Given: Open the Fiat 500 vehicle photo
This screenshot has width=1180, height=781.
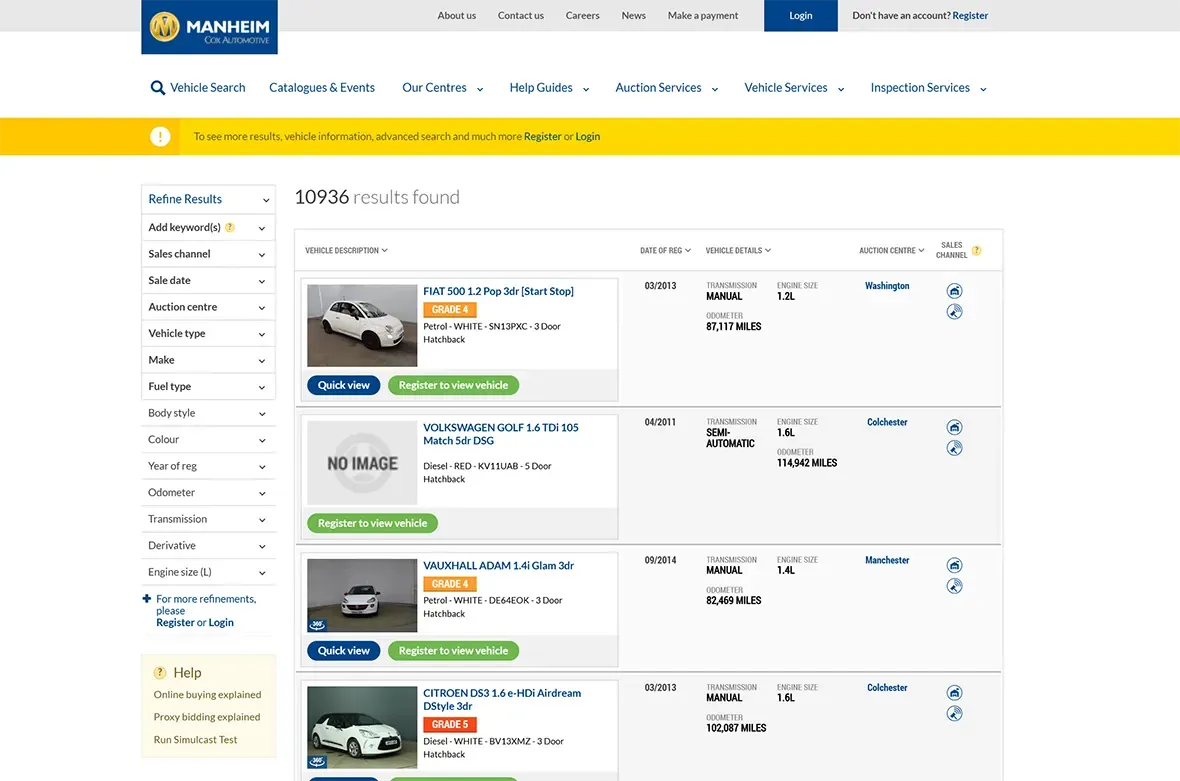Looking at the screenshot, I should tap(362, 325).
